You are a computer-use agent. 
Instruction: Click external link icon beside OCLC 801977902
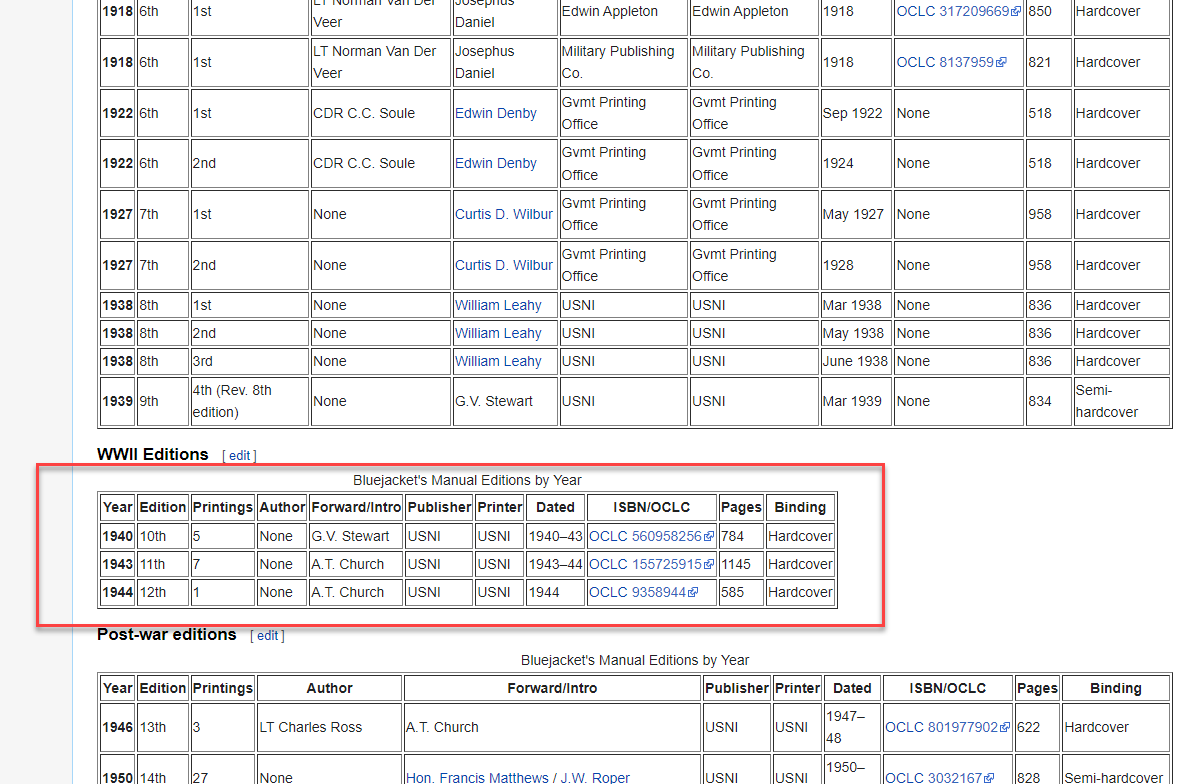[x=1005, y=727]
